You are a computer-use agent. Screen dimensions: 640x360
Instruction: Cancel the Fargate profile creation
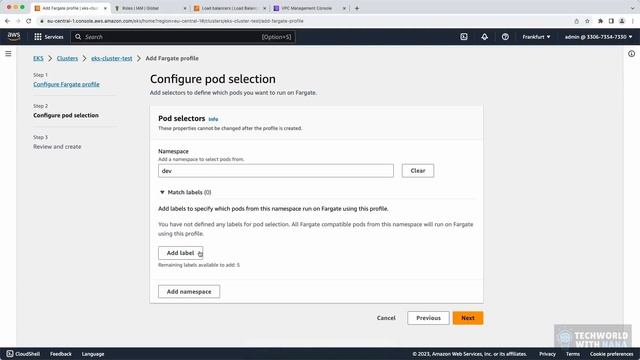tap(386, 318)
